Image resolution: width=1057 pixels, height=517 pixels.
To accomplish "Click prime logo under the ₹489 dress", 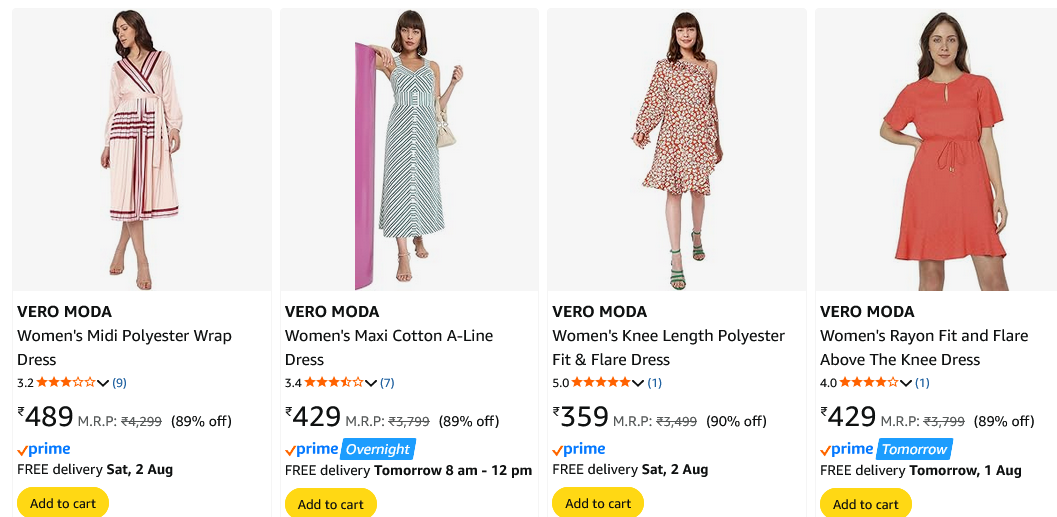I will [x=44, y=449].
